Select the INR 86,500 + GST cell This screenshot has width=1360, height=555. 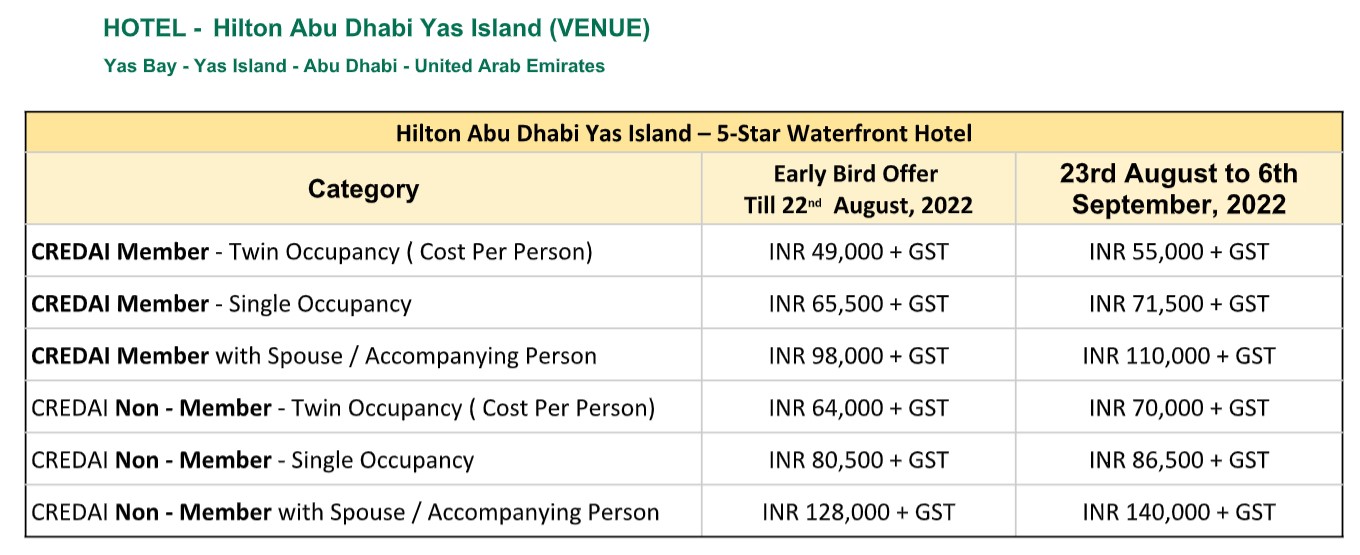tap(1179, 460)
